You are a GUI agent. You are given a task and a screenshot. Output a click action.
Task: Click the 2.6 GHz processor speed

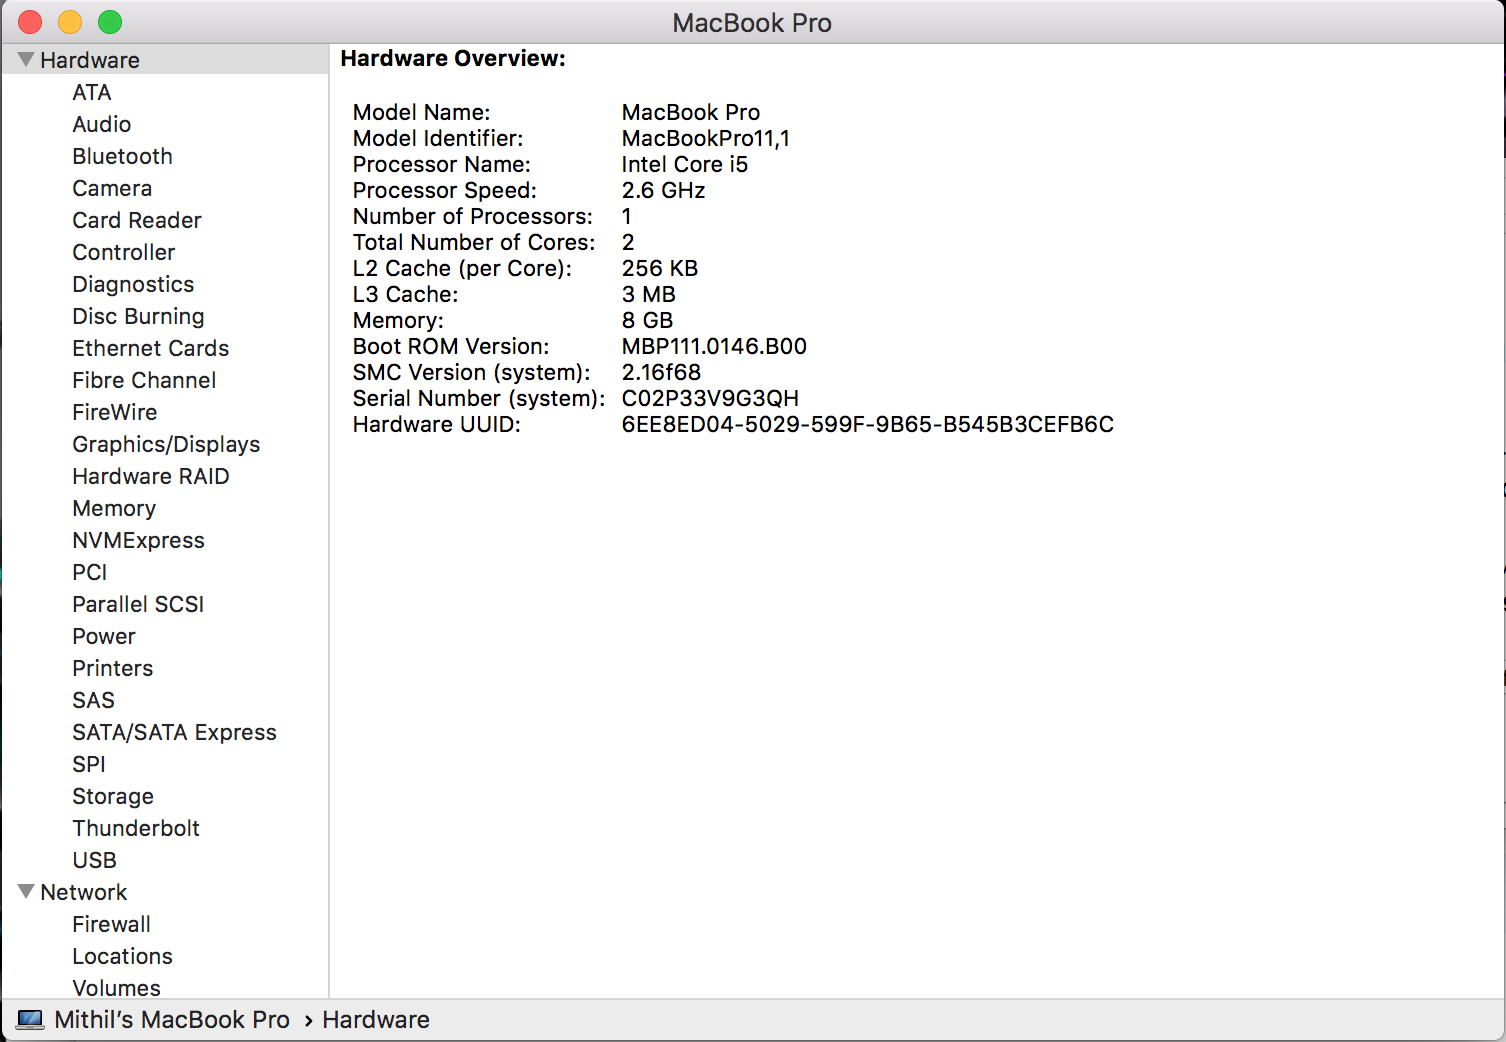664,190
